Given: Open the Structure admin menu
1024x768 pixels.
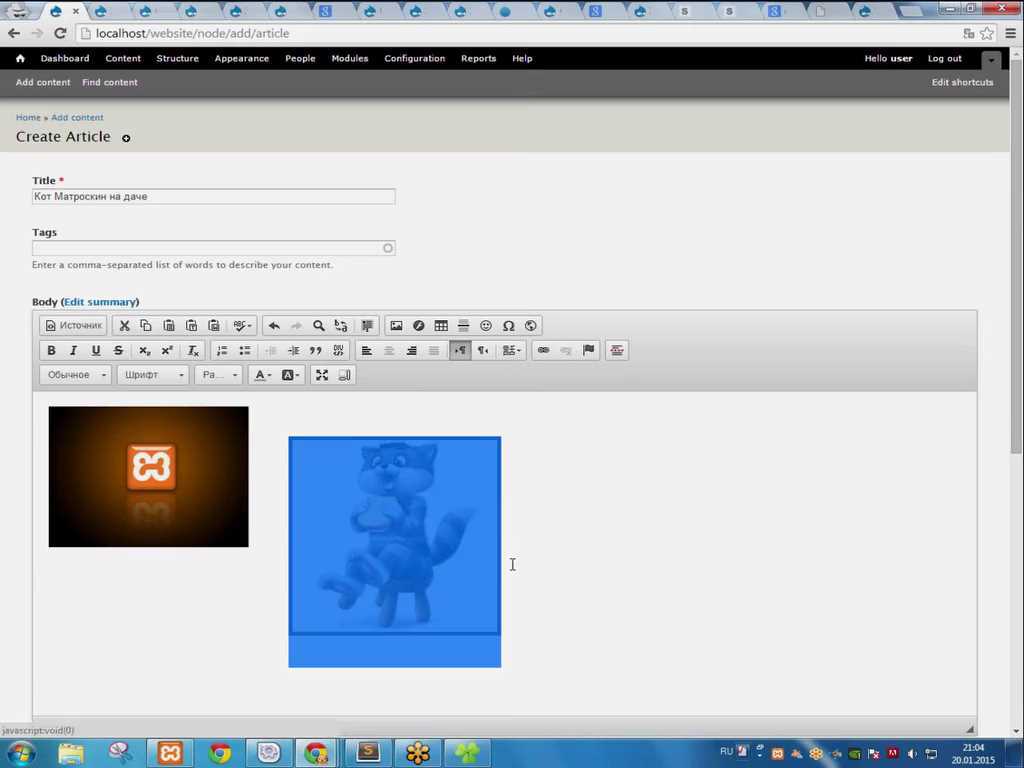Looking at the screenshot, I should [x=178, y=58].
